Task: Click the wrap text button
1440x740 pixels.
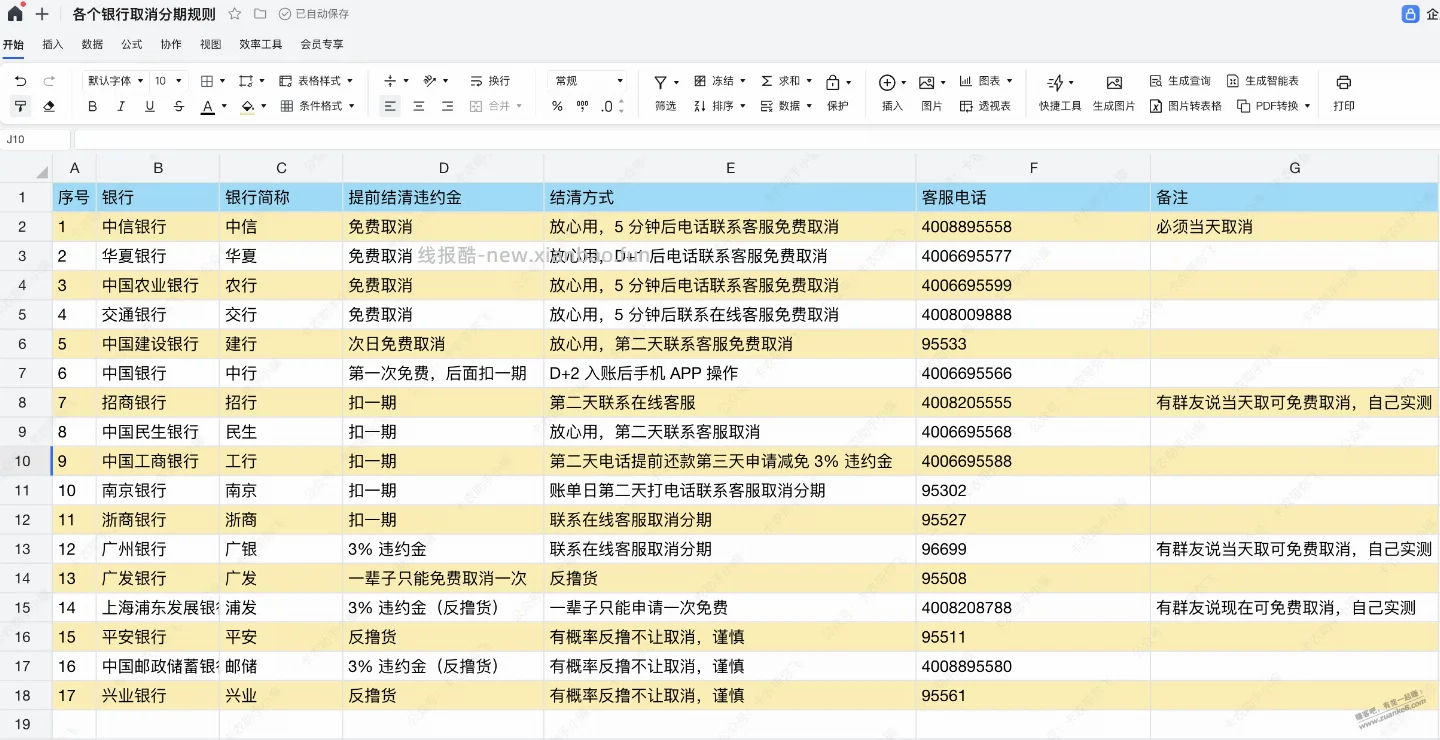Action: point(489,81)
